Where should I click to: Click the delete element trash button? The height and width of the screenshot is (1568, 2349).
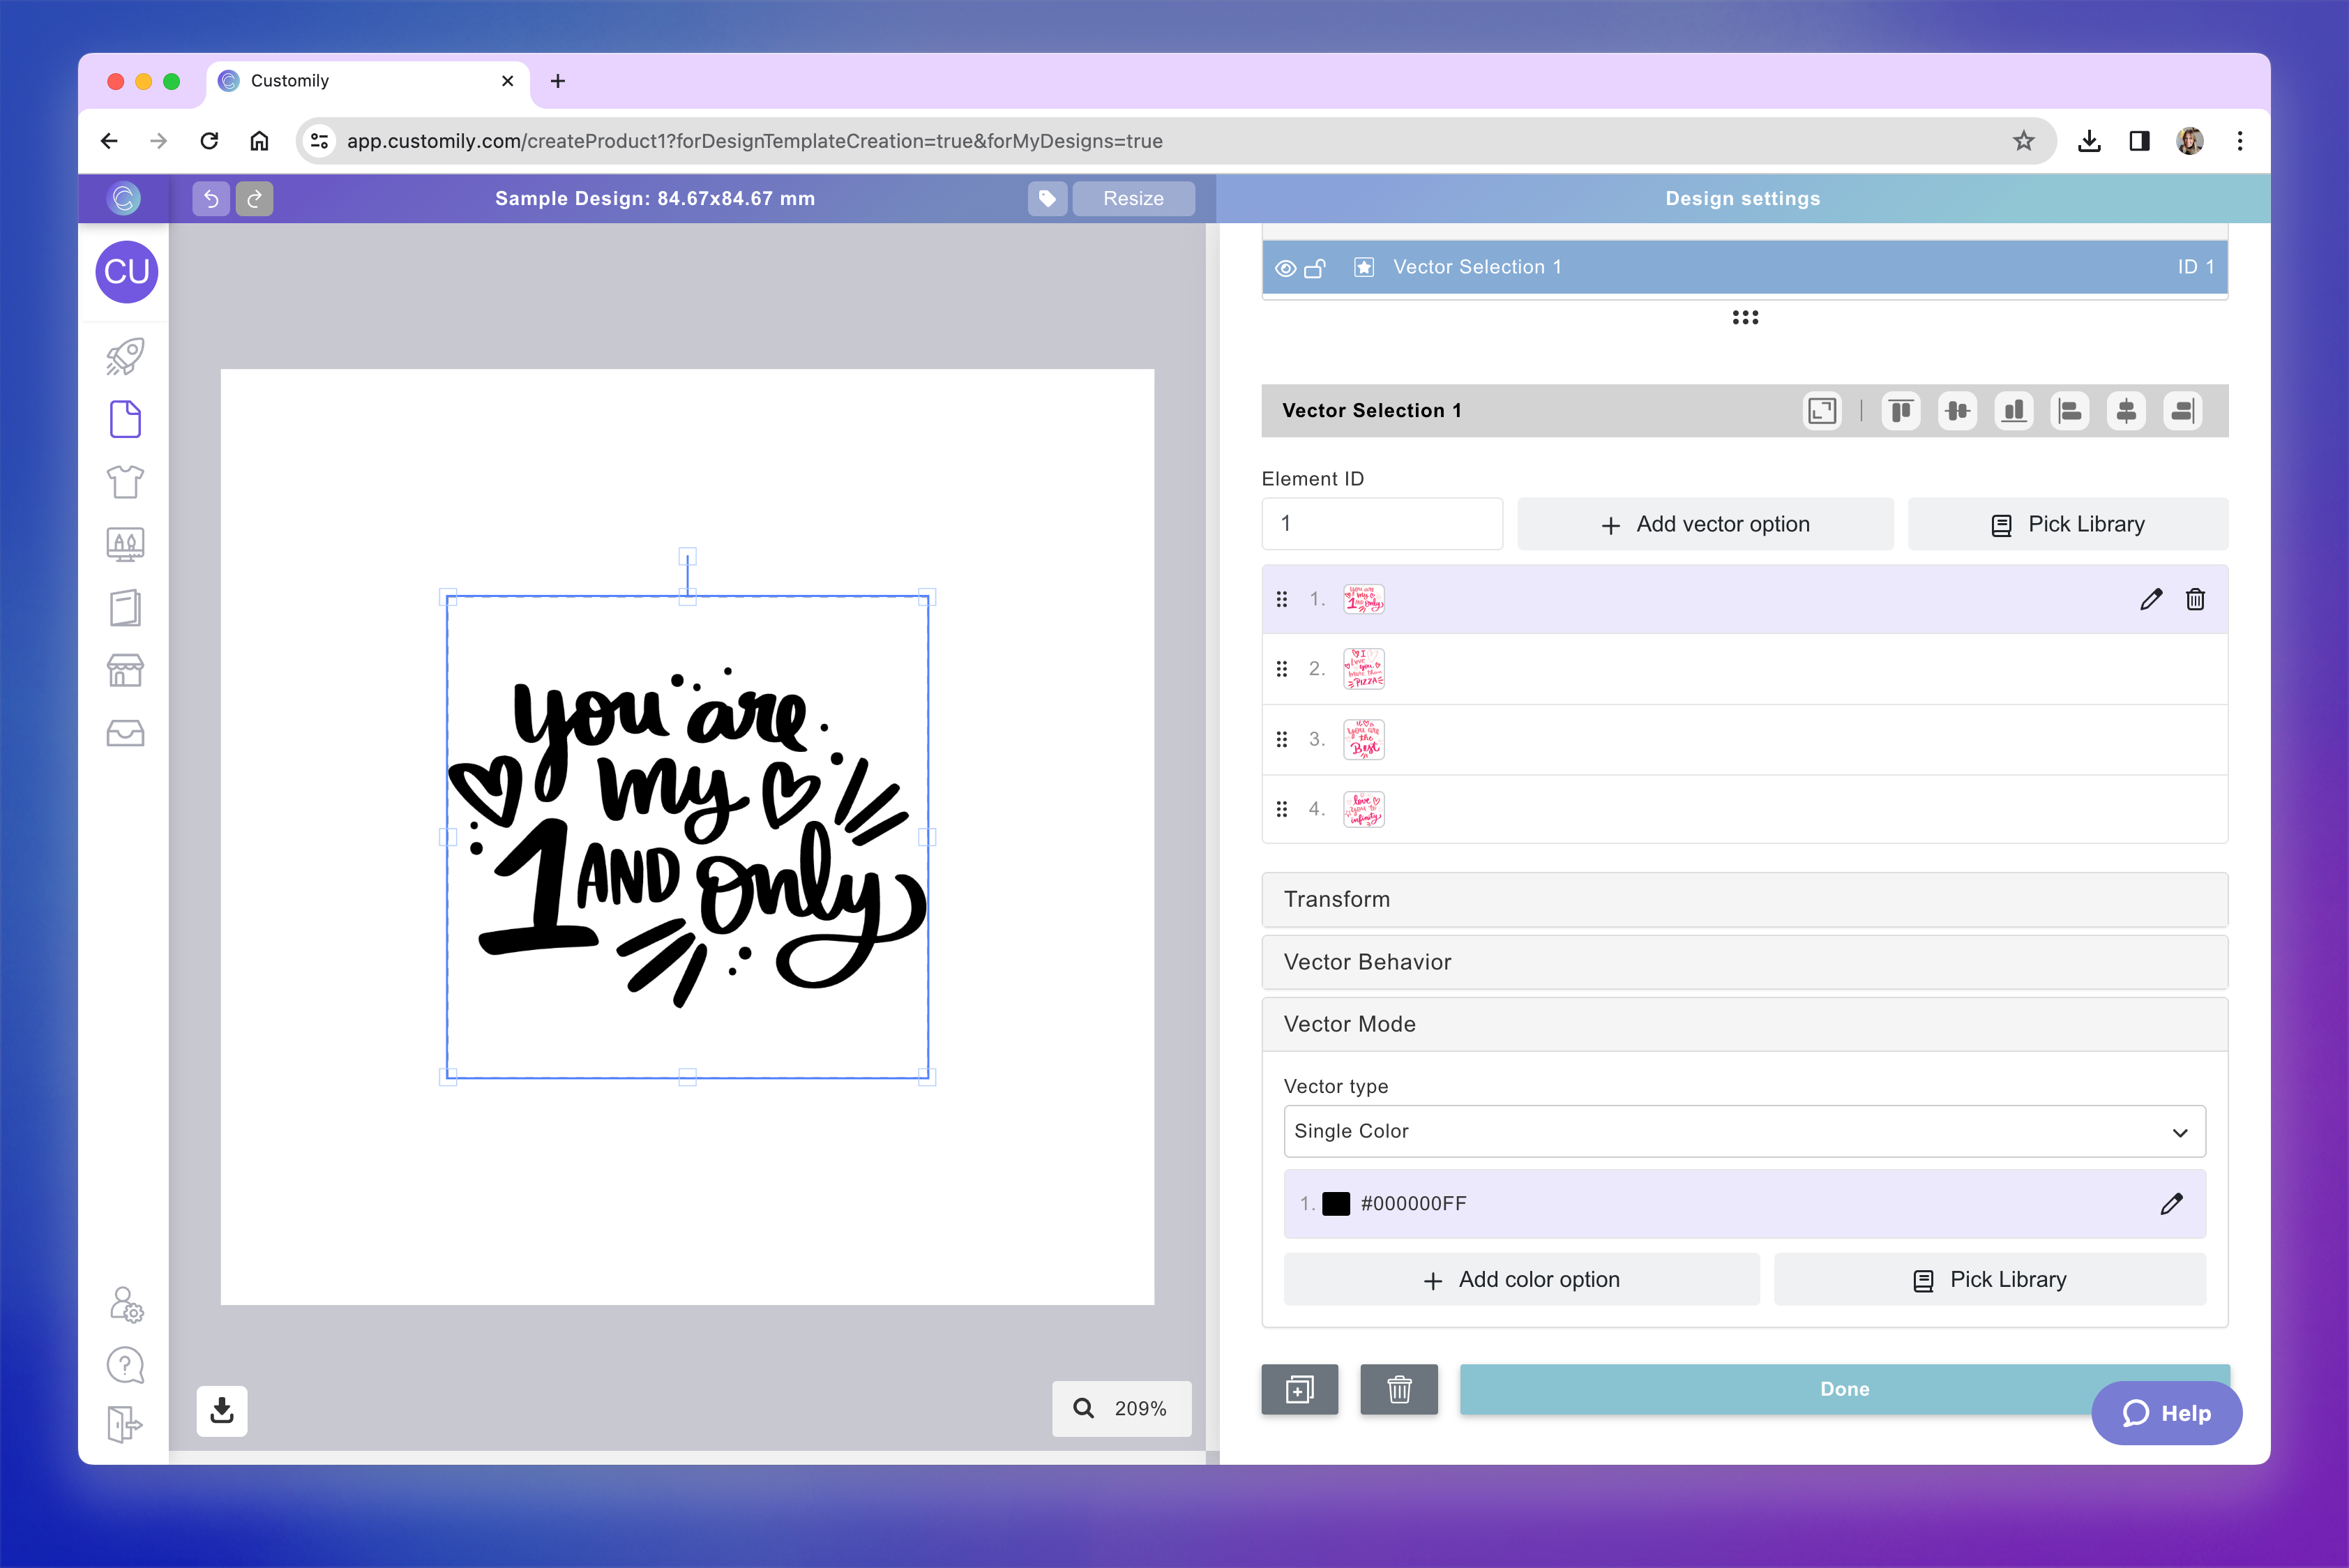click(x=1399, y=1389)
